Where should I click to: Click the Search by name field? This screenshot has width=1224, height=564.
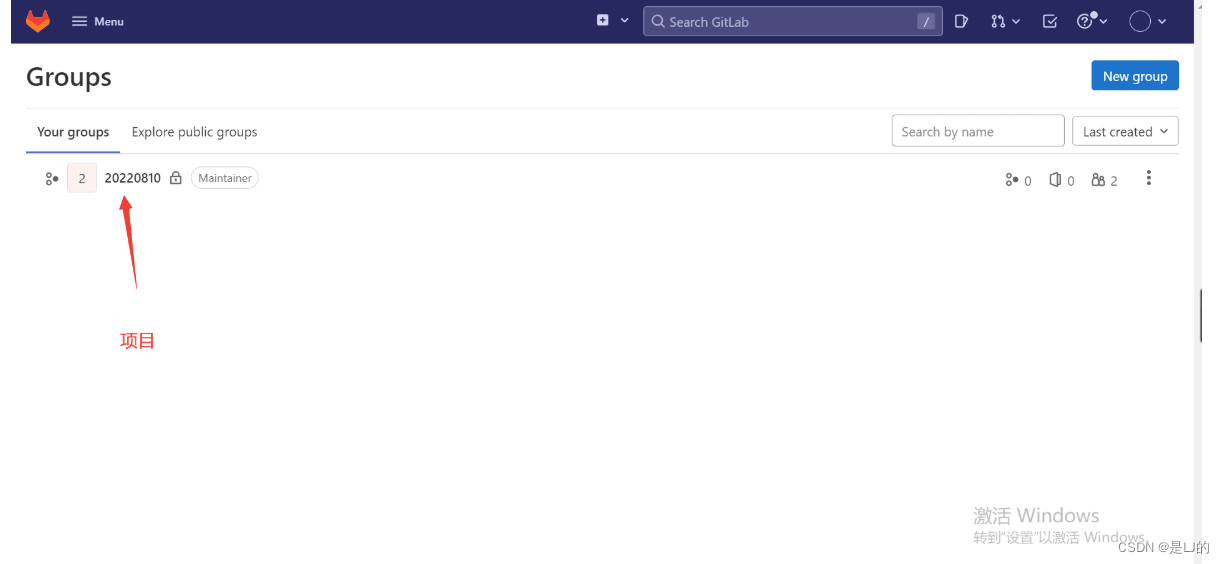coord(978,131)
